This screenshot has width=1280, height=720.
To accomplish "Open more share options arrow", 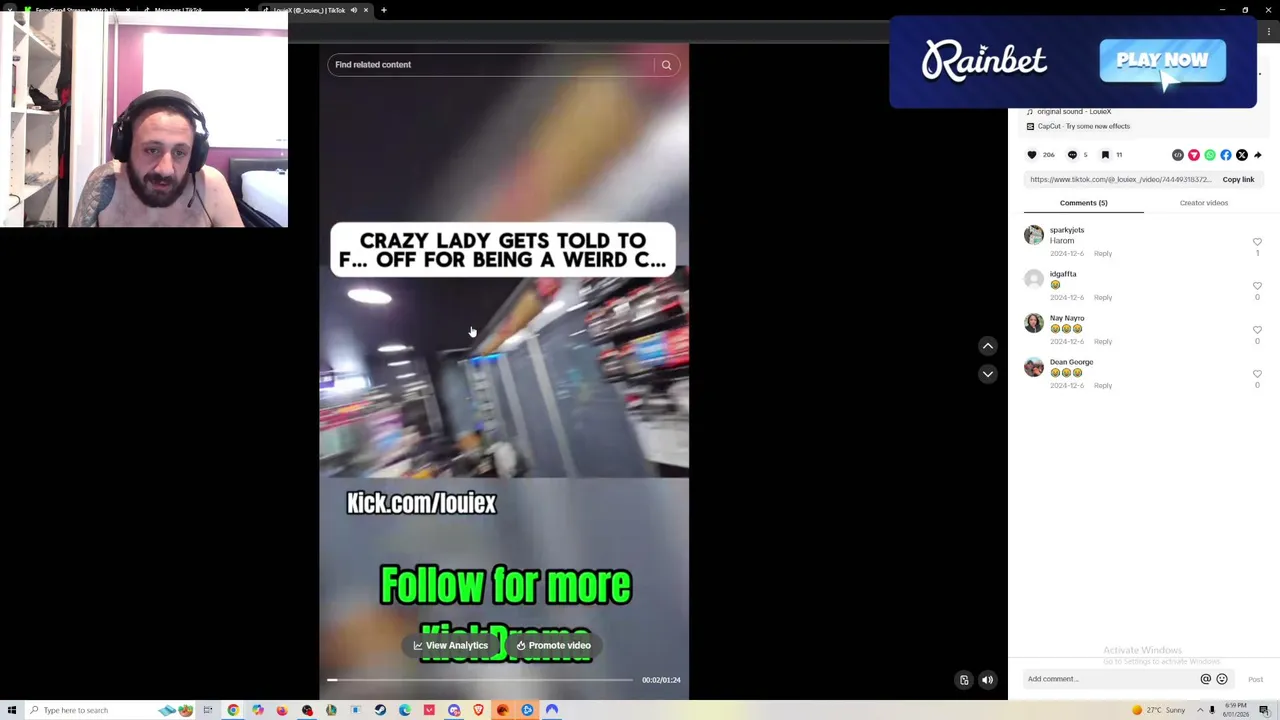I will pyautogui.click(x=1258, y=155).
